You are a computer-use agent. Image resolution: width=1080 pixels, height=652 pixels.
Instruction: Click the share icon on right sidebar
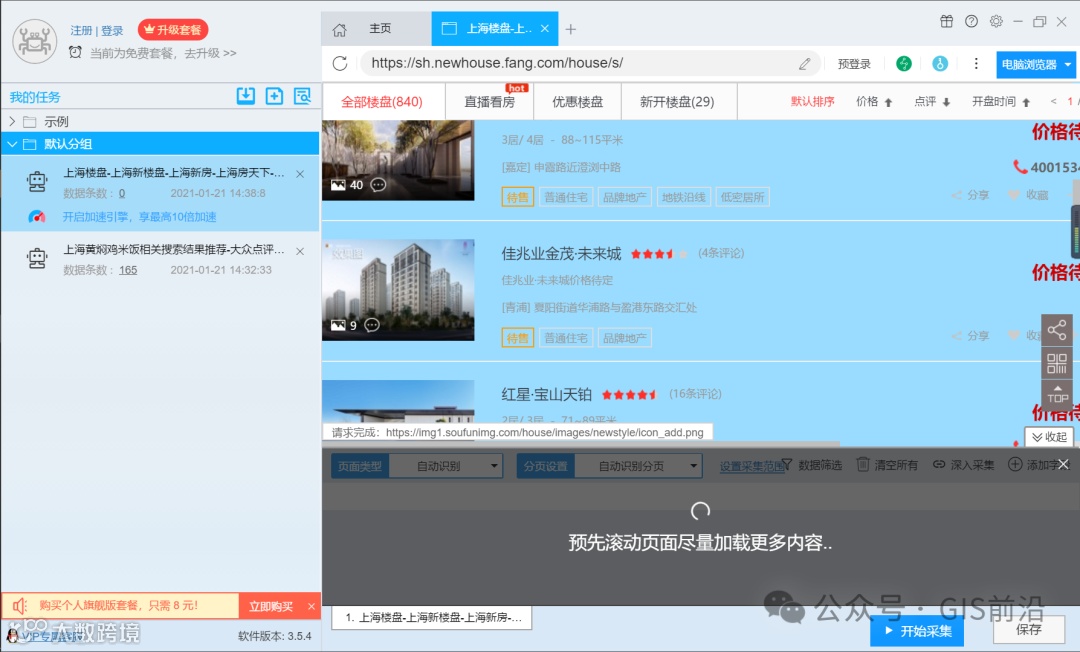coord(1057,330)
